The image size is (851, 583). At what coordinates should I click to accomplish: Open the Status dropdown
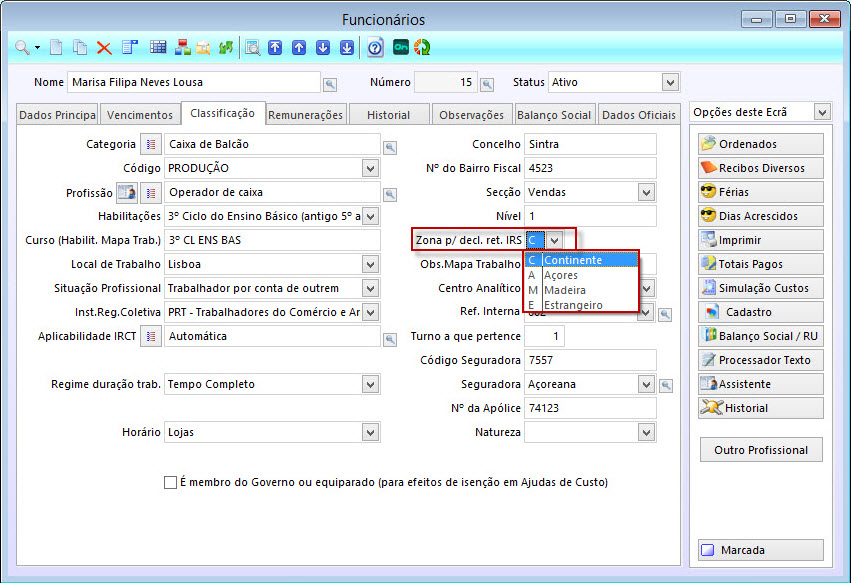(x=669, y=82)
